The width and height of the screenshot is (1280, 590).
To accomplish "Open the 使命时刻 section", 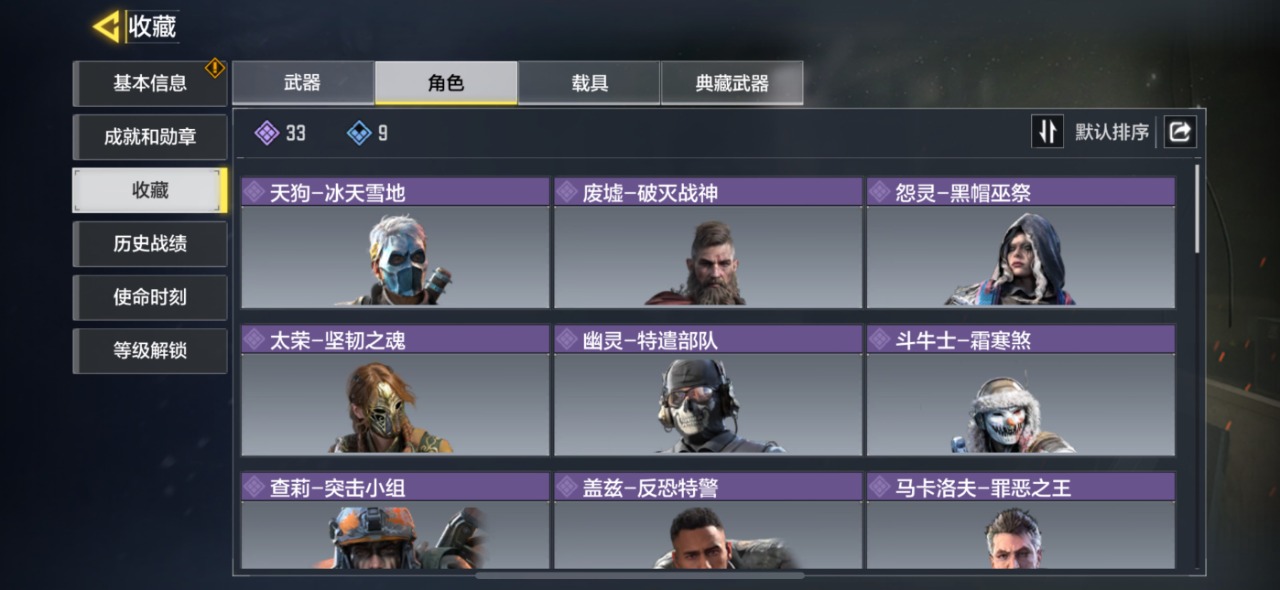I will pyautogui.click(x=150, y=297).
